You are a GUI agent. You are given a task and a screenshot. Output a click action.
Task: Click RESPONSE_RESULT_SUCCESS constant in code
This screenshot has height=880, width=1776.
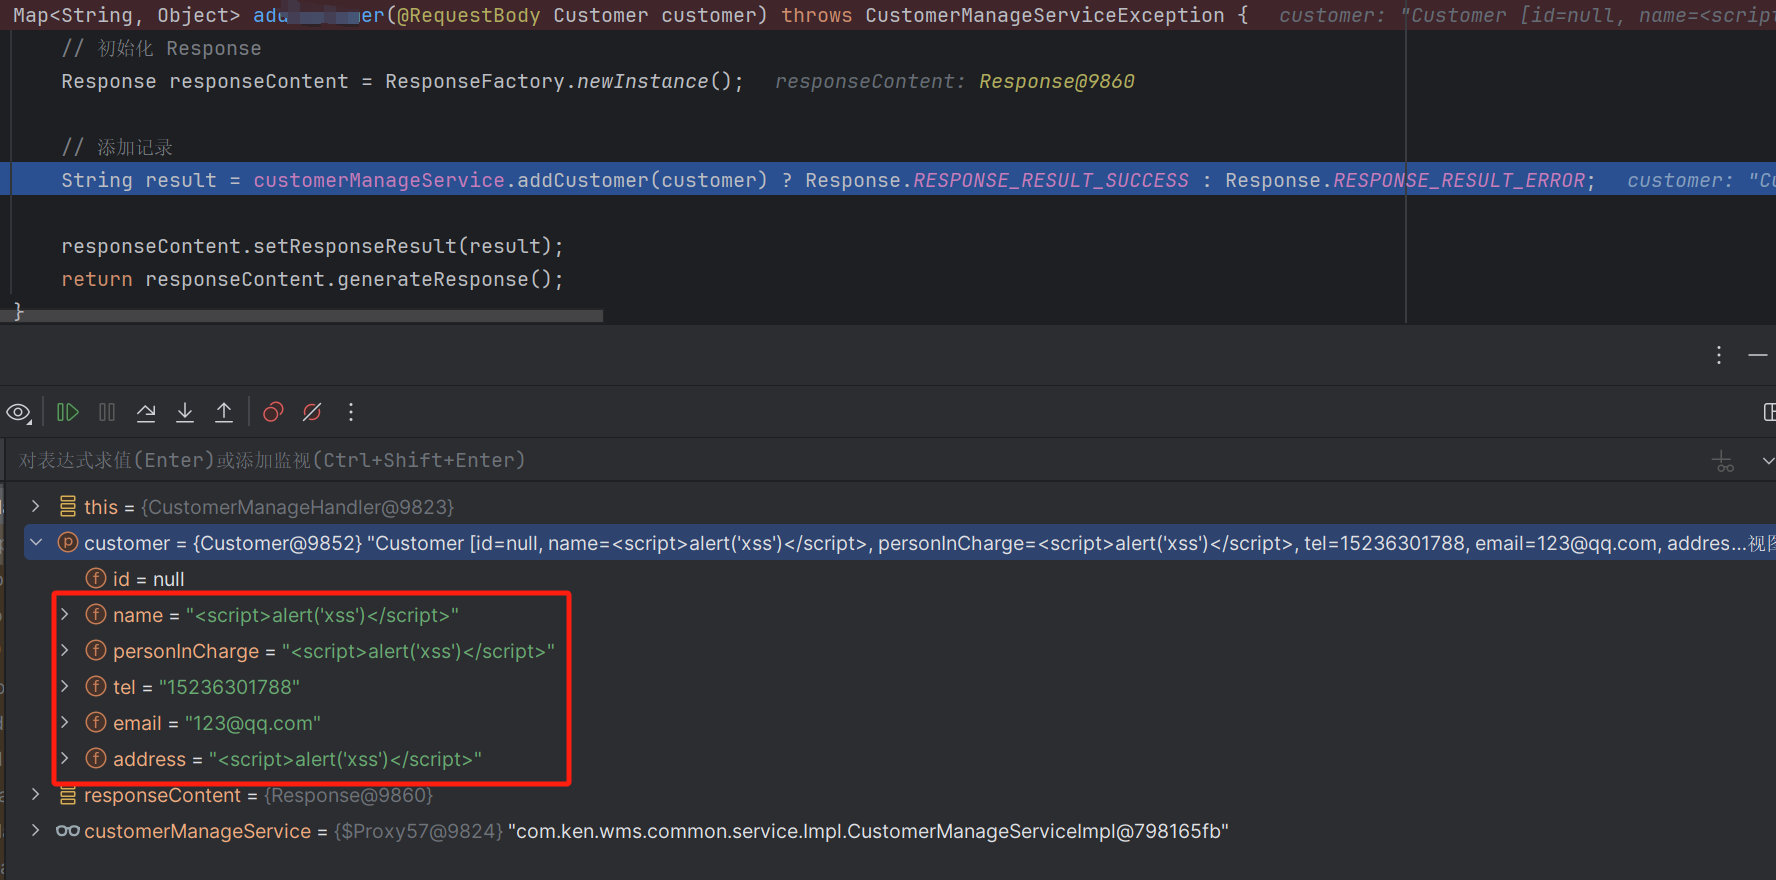coord(1051,180)
